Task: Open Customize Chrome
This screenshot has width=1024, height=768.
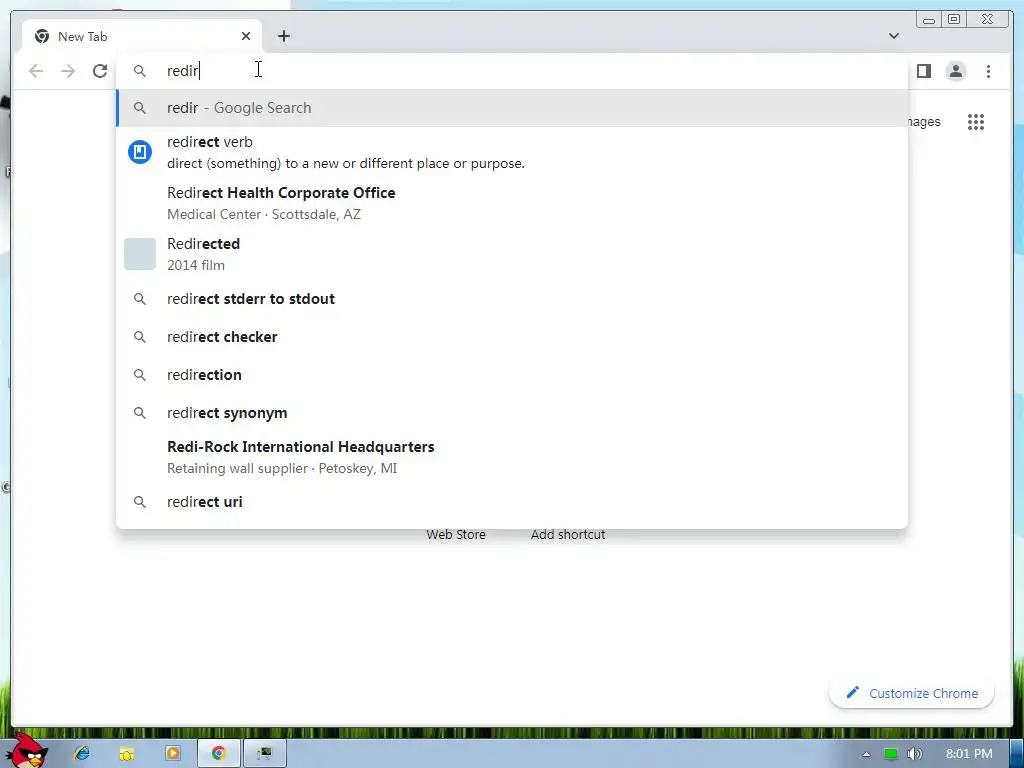Action: click(x=912, y=693)
